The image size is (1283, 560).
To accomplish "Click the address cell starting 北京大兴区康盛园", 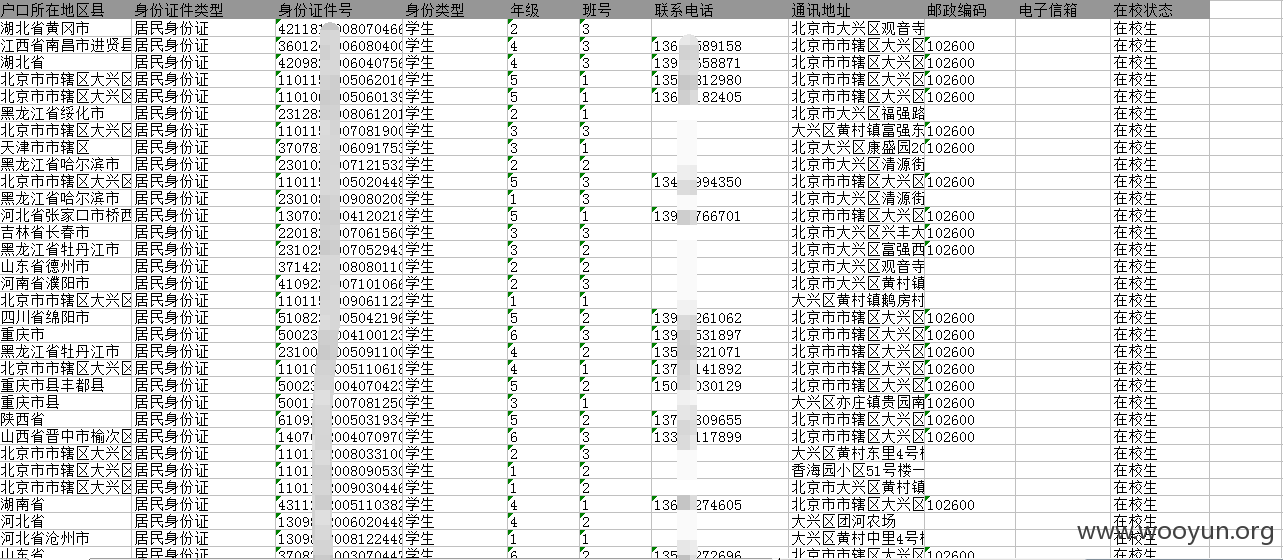I will click(x=856, y=148).
